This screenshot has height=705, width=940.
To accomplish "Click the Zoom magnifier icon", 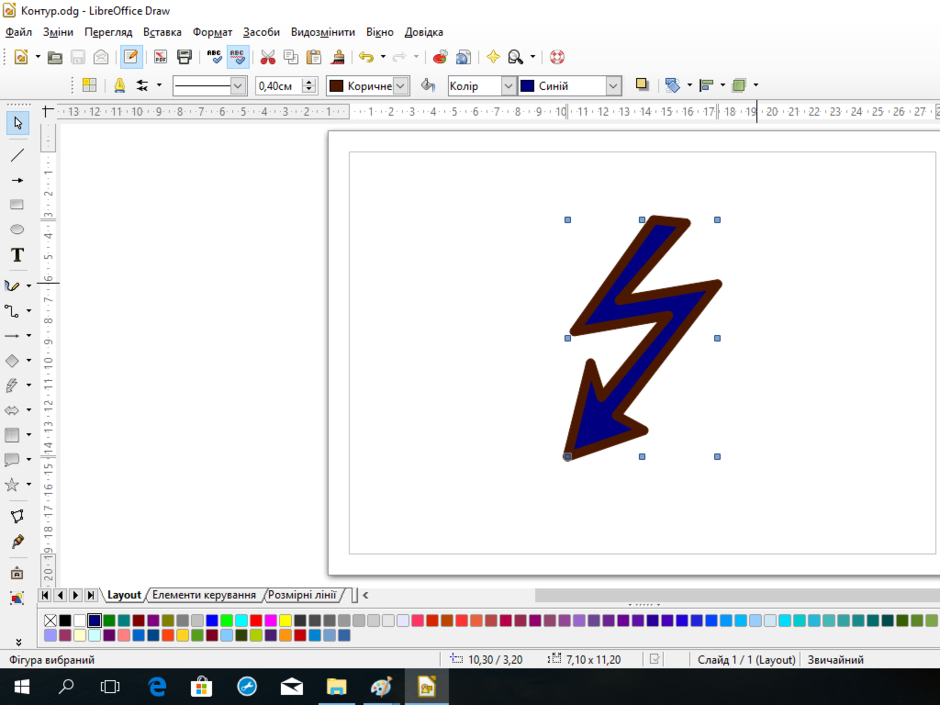I will [x=515, y=57].
